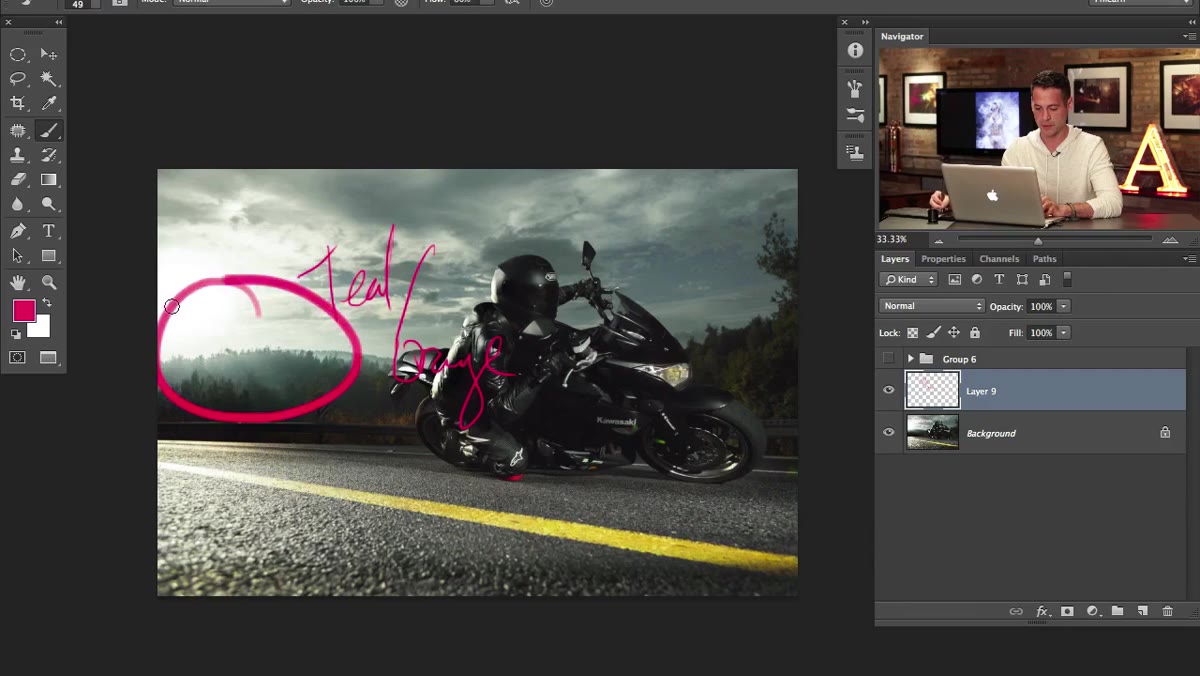This screenshot has width=1200, height=676.
Task: Select the Clone Stamp tool
Action: pos(18,155)
